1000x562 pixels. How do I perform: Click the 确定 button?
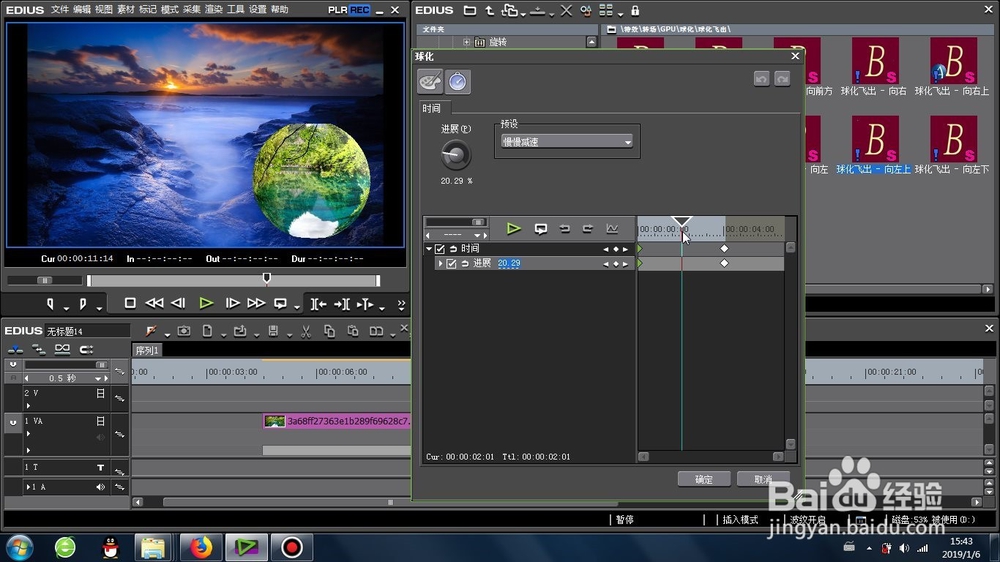704,479
